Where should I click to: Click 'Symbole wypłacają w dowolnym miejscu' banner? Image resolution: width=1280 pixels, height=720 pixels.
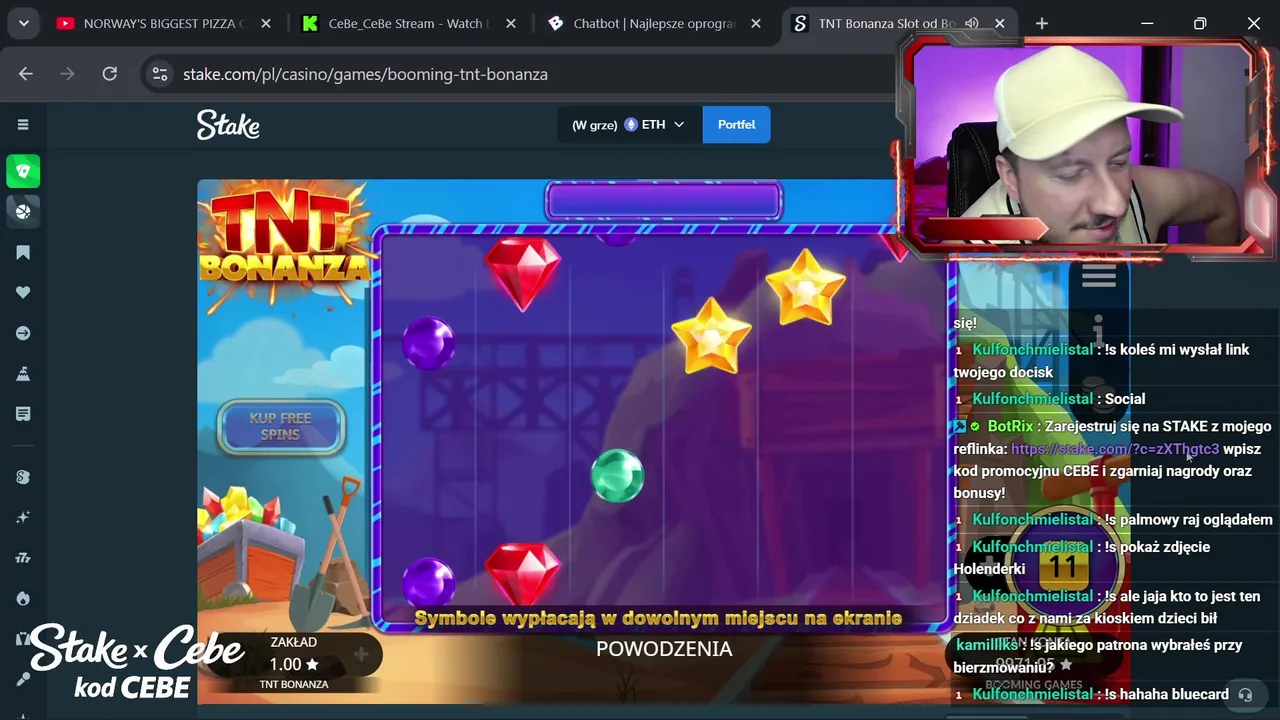pyautogui.click(x=658, y=618)
